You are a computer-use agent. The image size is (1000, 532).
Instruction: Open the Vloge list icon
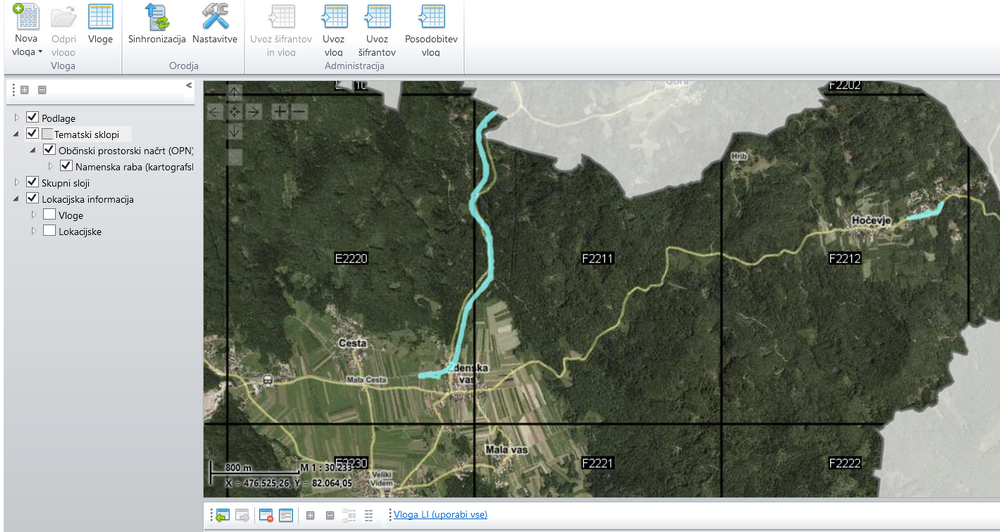[x=100, y=17]
